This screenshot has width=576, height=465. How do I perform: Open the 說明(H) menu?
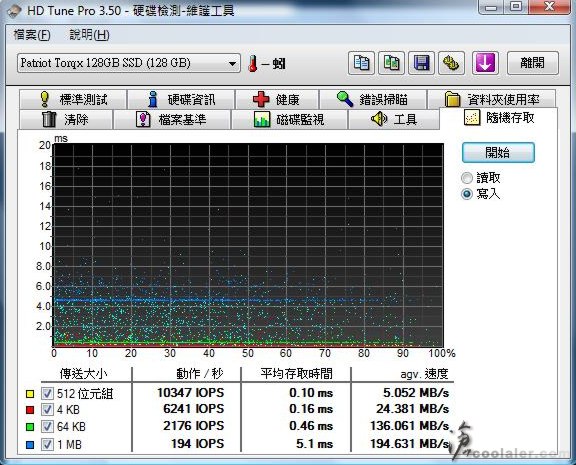pos(89,35)
